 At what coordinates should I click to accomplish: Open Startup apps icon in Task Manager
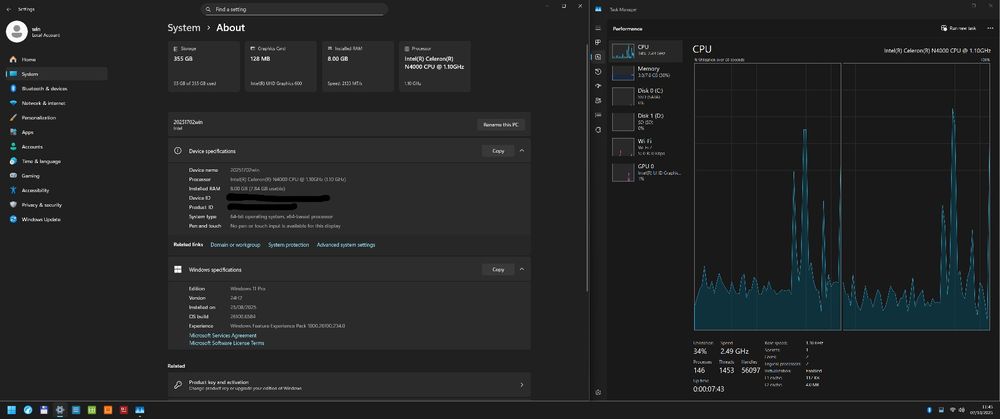click(x=598, y=87)
